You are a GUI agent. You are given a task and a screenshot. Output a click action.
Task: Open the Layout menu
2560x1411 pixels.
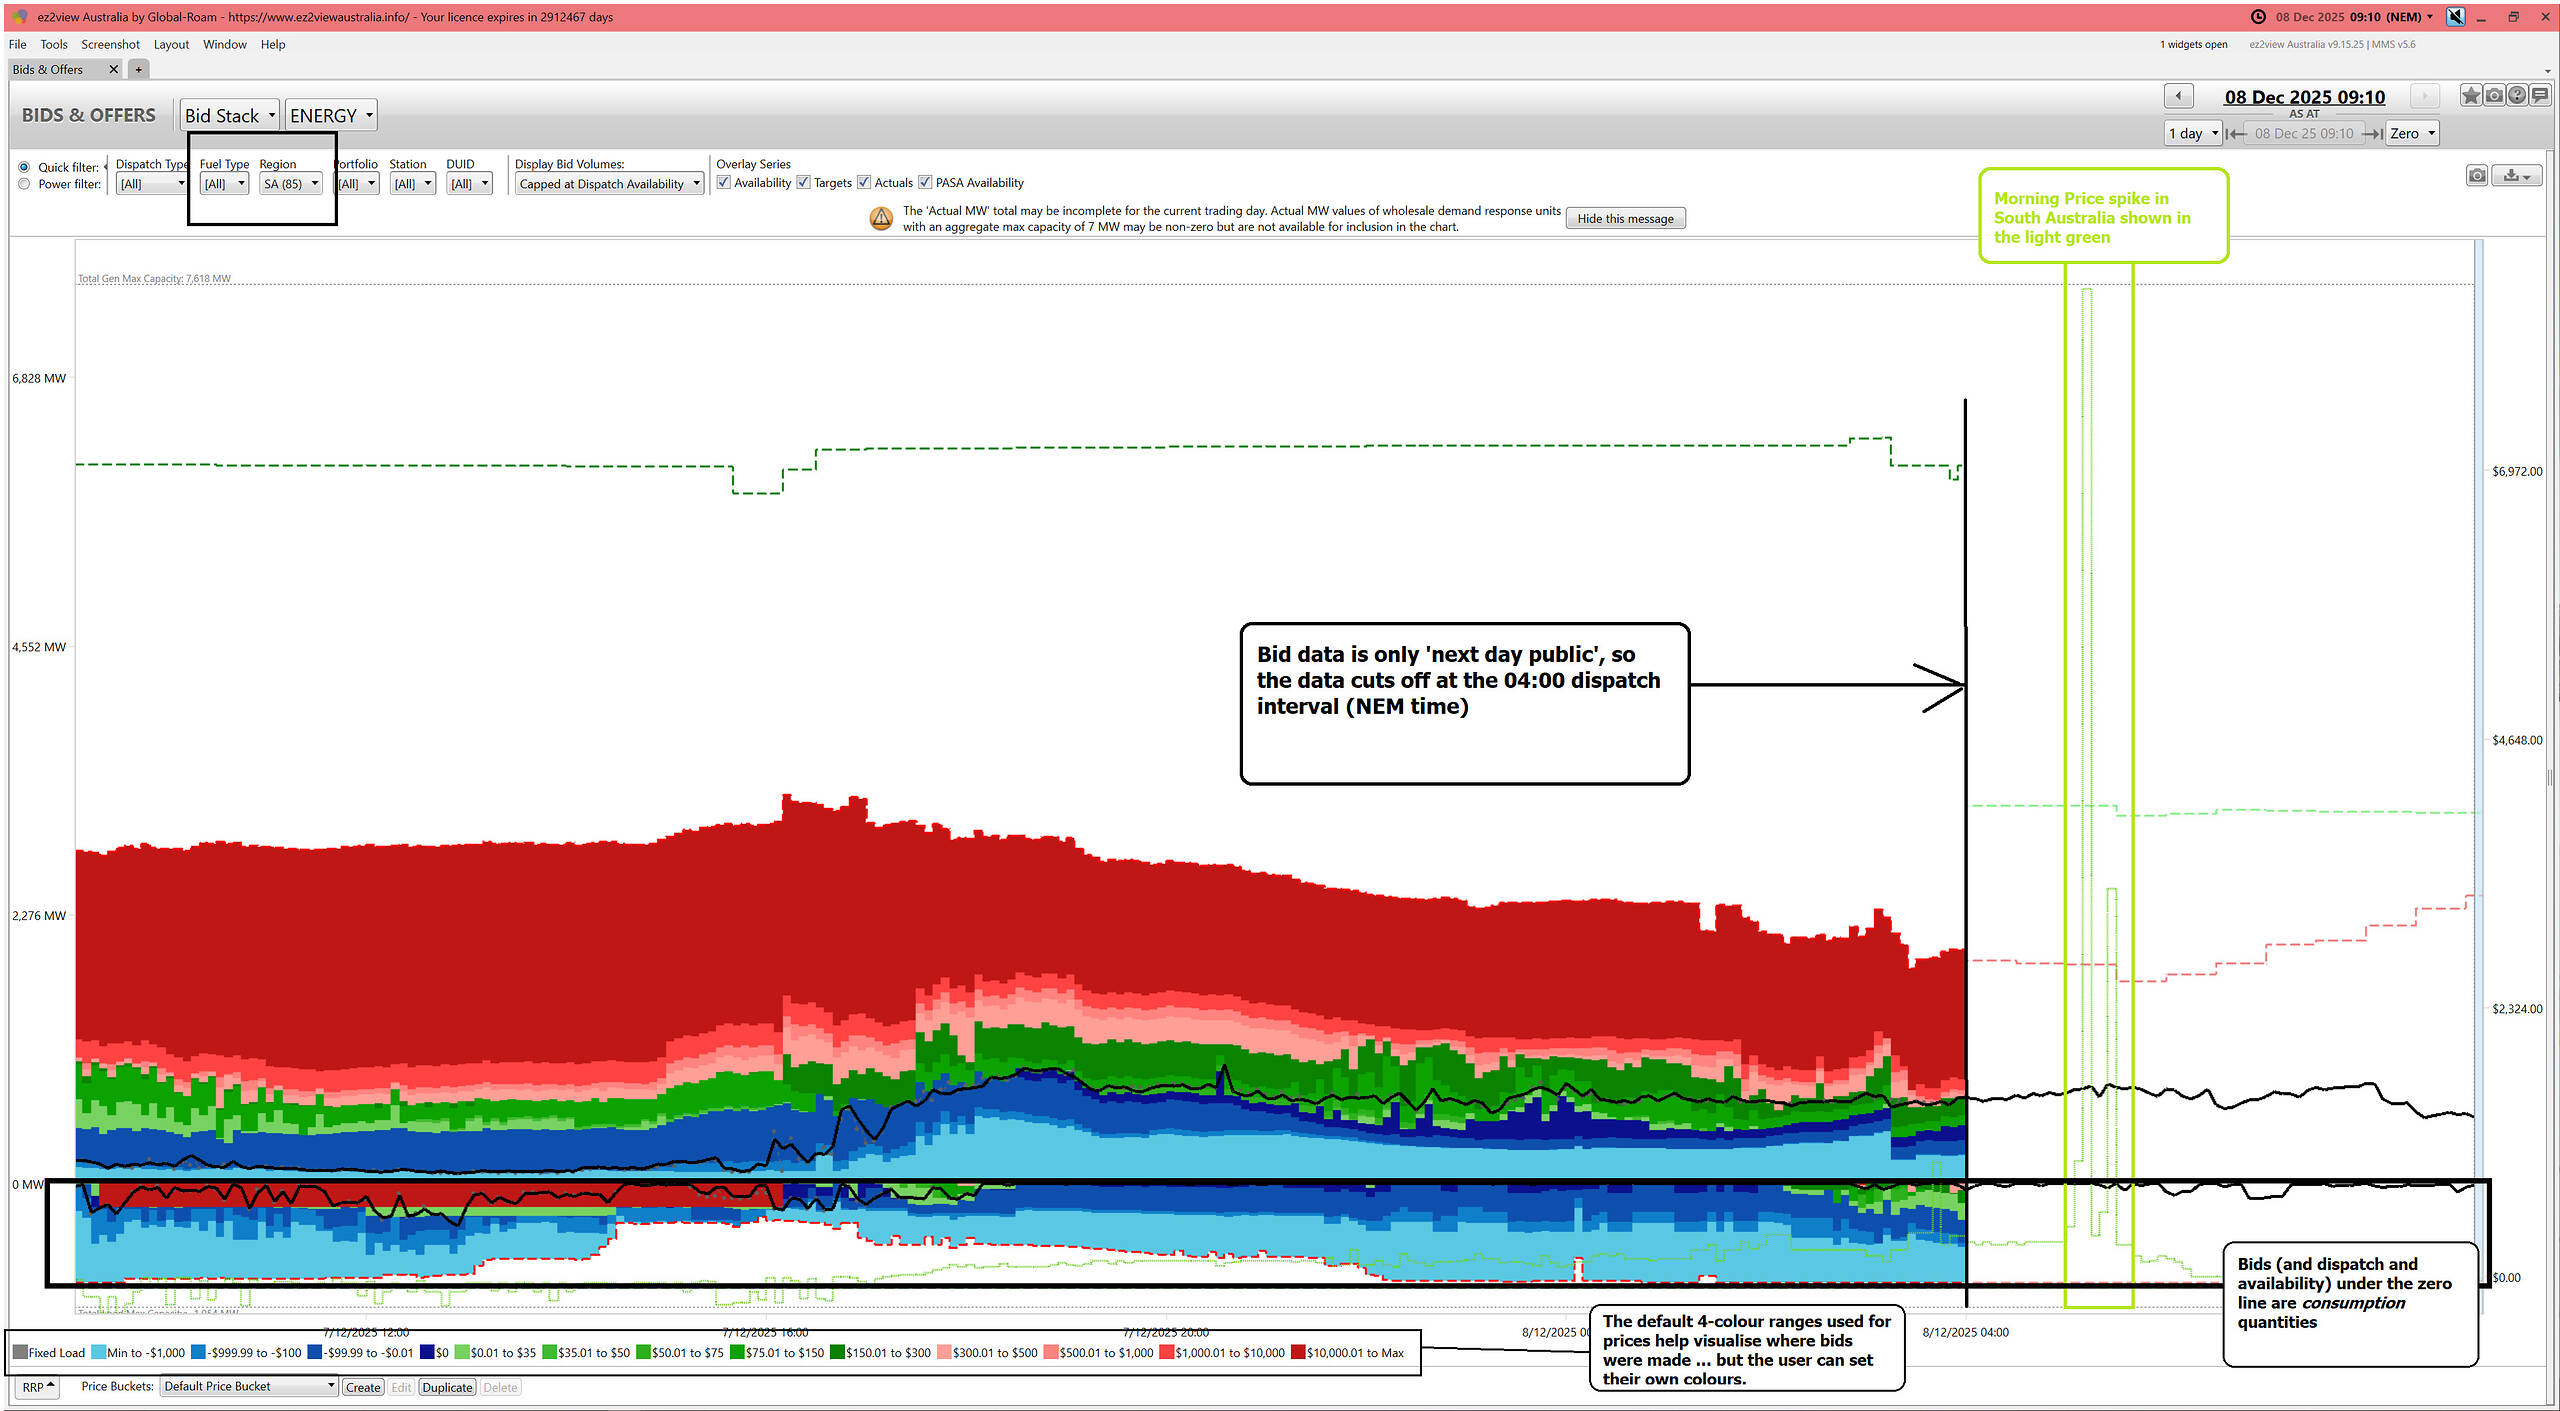[x=171, y=44]
